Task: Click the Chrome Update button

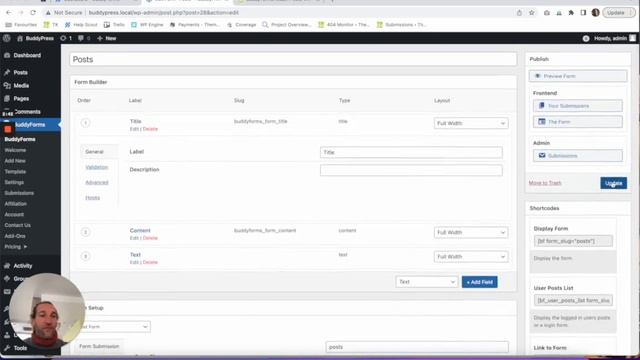Action: point(618,13)
